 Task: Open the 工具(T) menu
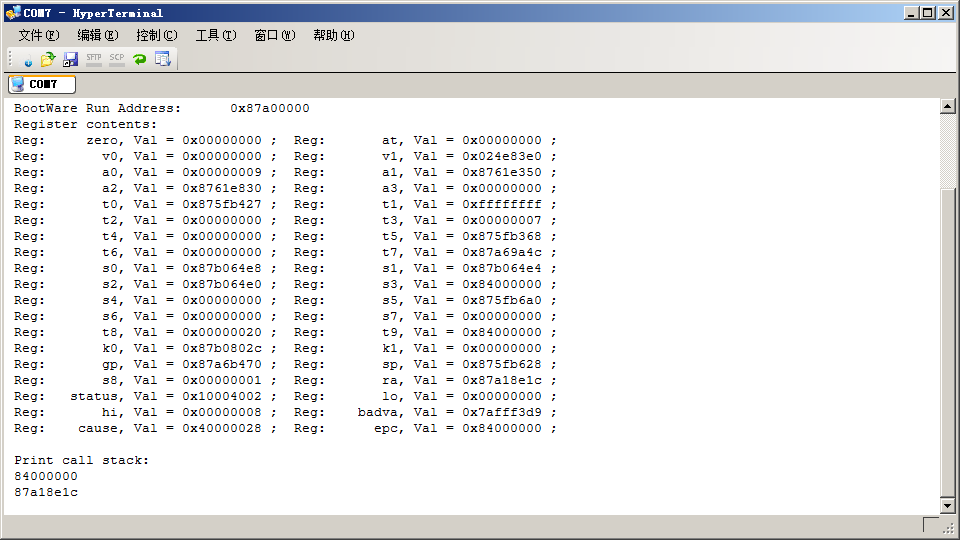tap(216, 36)
